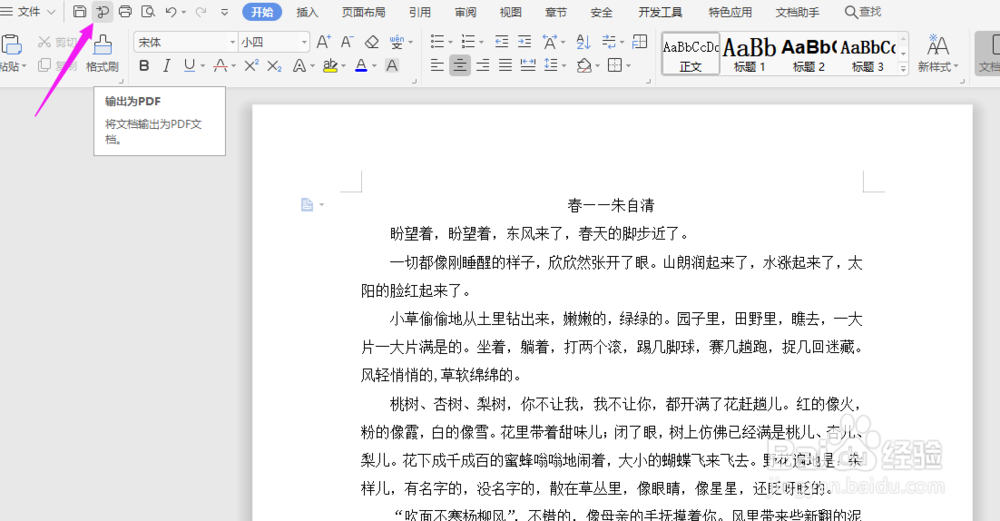The height and width of the screenshot is (521, 1000).
Task: Select align left
Action: [437, 65]
